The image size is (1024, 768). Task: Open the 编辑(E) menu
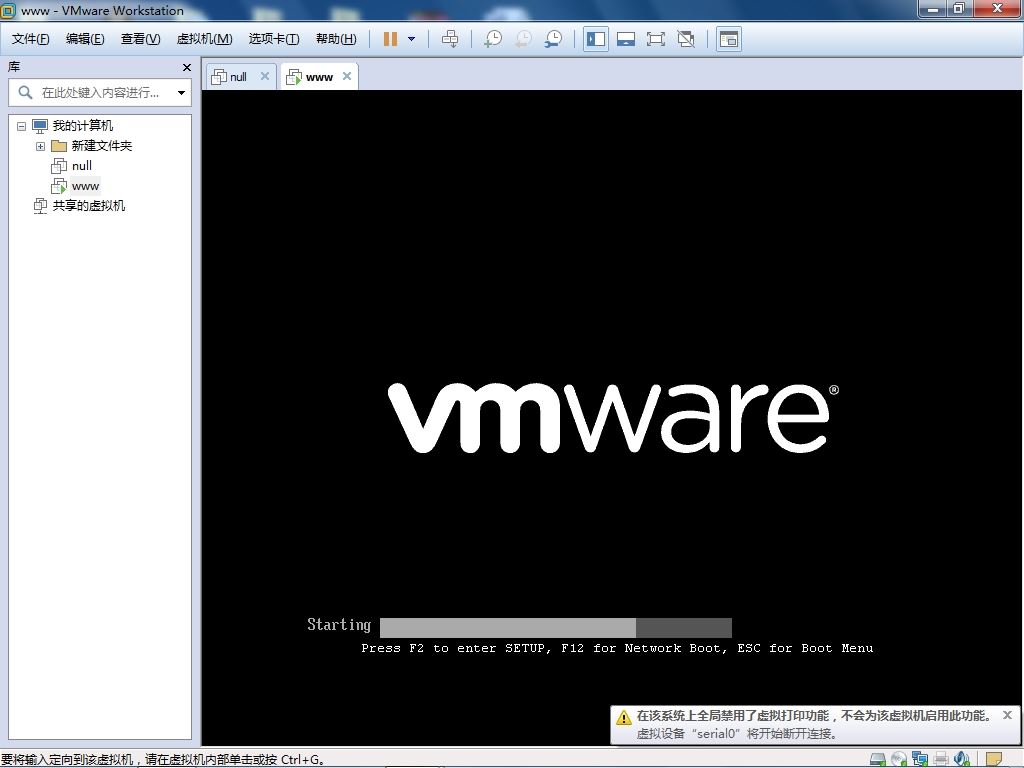click(85, 39)
